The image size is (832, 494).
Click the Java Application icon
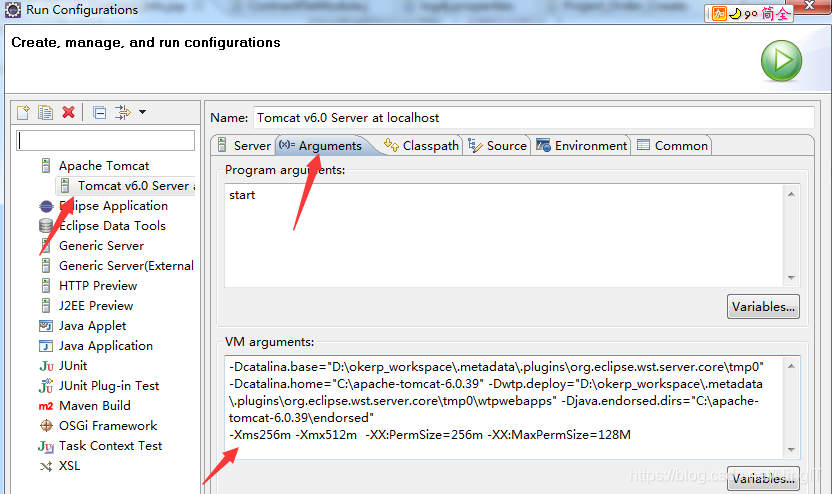click(46, 346)
